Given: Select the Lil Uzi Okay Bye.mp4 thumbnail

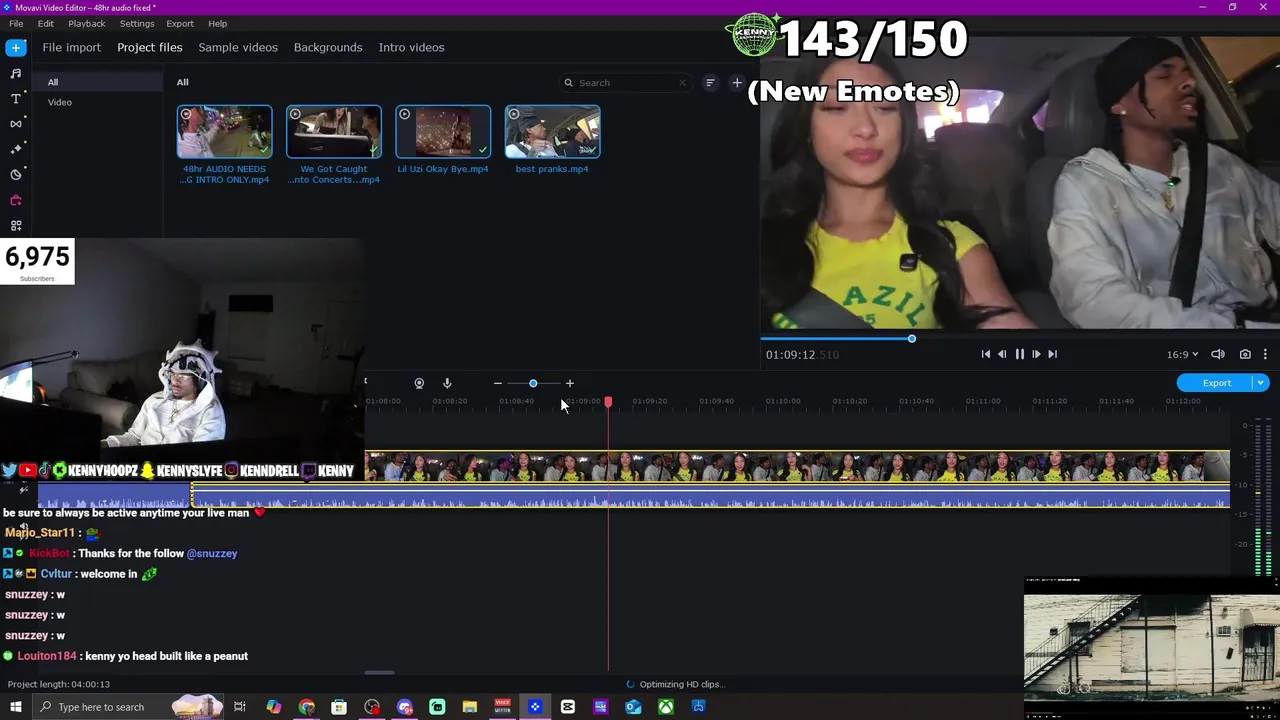Looking at the screenshot, I should 443,132.
